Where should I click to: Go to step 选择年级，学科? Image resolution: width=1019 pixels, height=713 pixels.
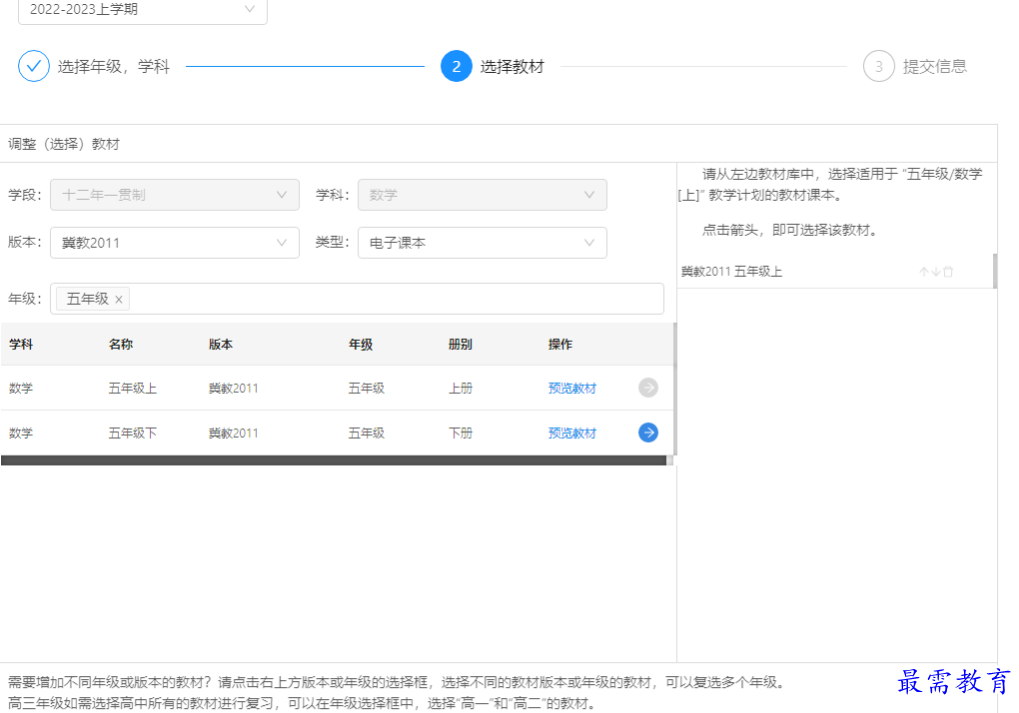pos(113,66)
